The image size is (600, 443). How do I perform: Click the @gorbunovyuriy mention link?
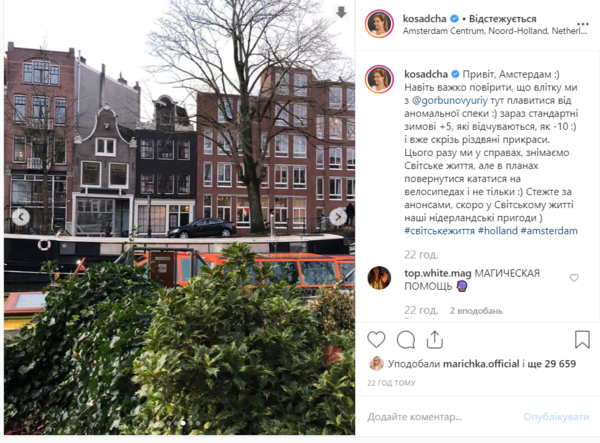pyautogui.click(x=450, y=101)
